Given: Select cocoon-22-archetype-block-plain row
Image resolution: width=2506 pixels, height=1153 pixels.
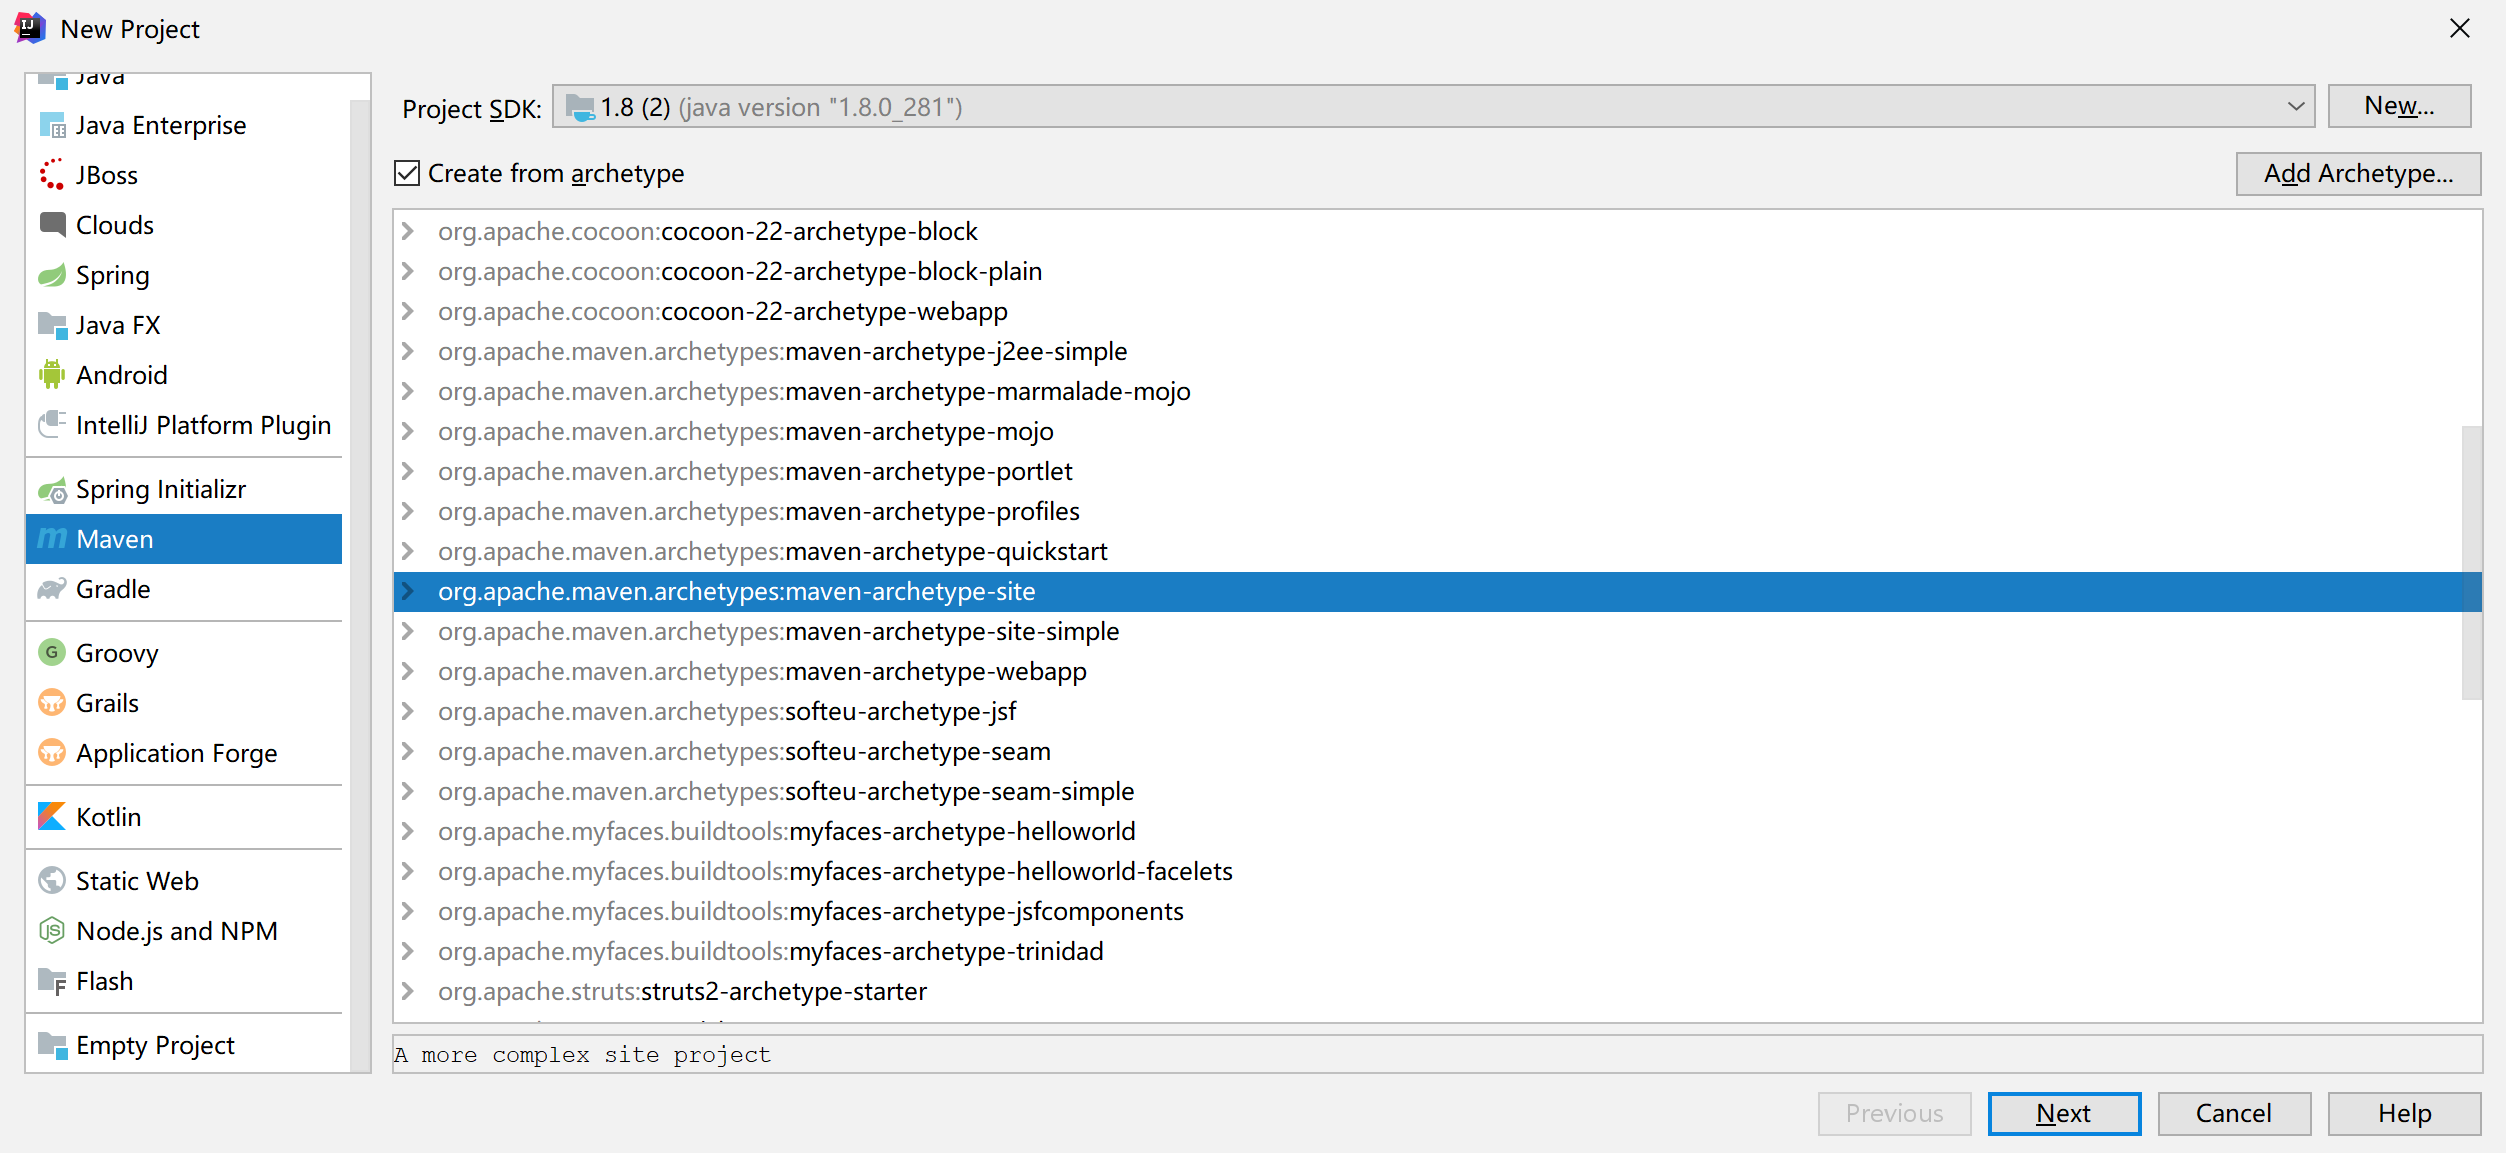Looking at the screenshot, I should (1437, 271).
